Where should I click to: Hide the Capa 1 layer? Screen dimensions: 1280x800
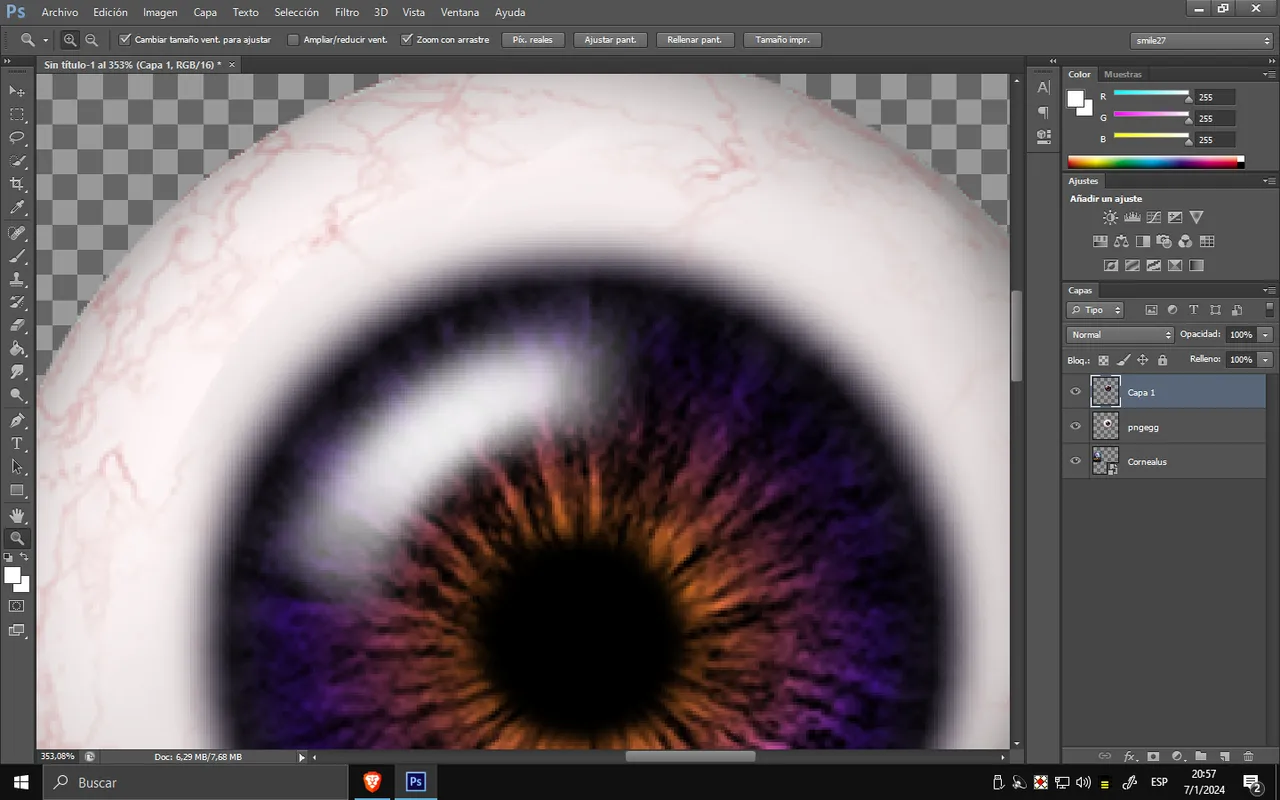1076,392
